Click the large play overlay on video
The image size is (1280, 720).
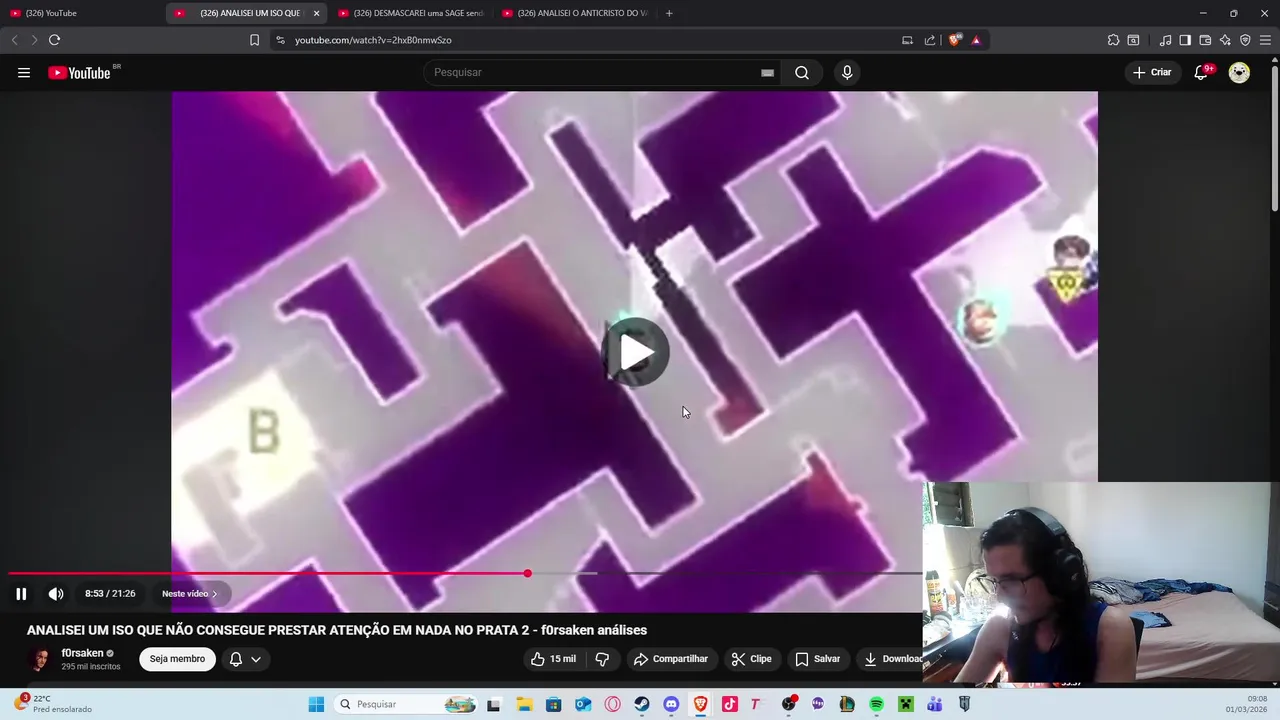tap(635, 352)
